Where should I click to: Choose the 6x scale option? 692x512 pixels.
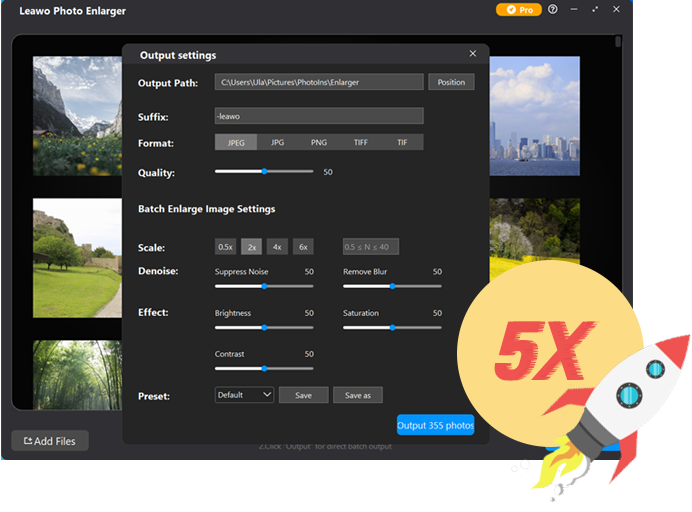pyautogui.click(x=303, y=247)
